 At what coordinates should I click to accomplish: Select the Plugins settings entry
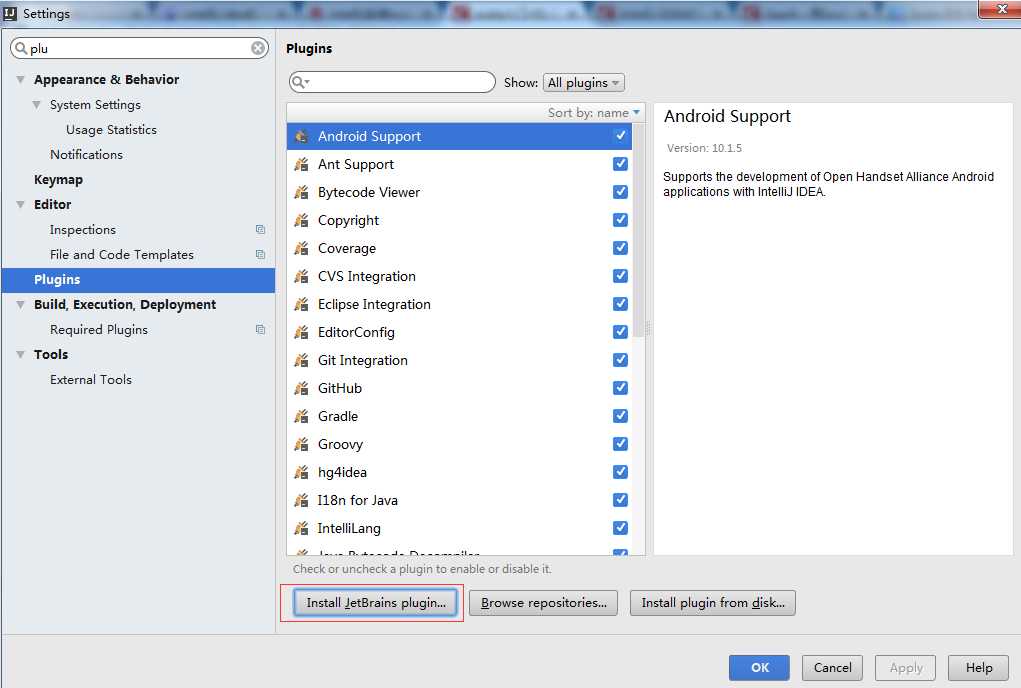click(138, 280)
